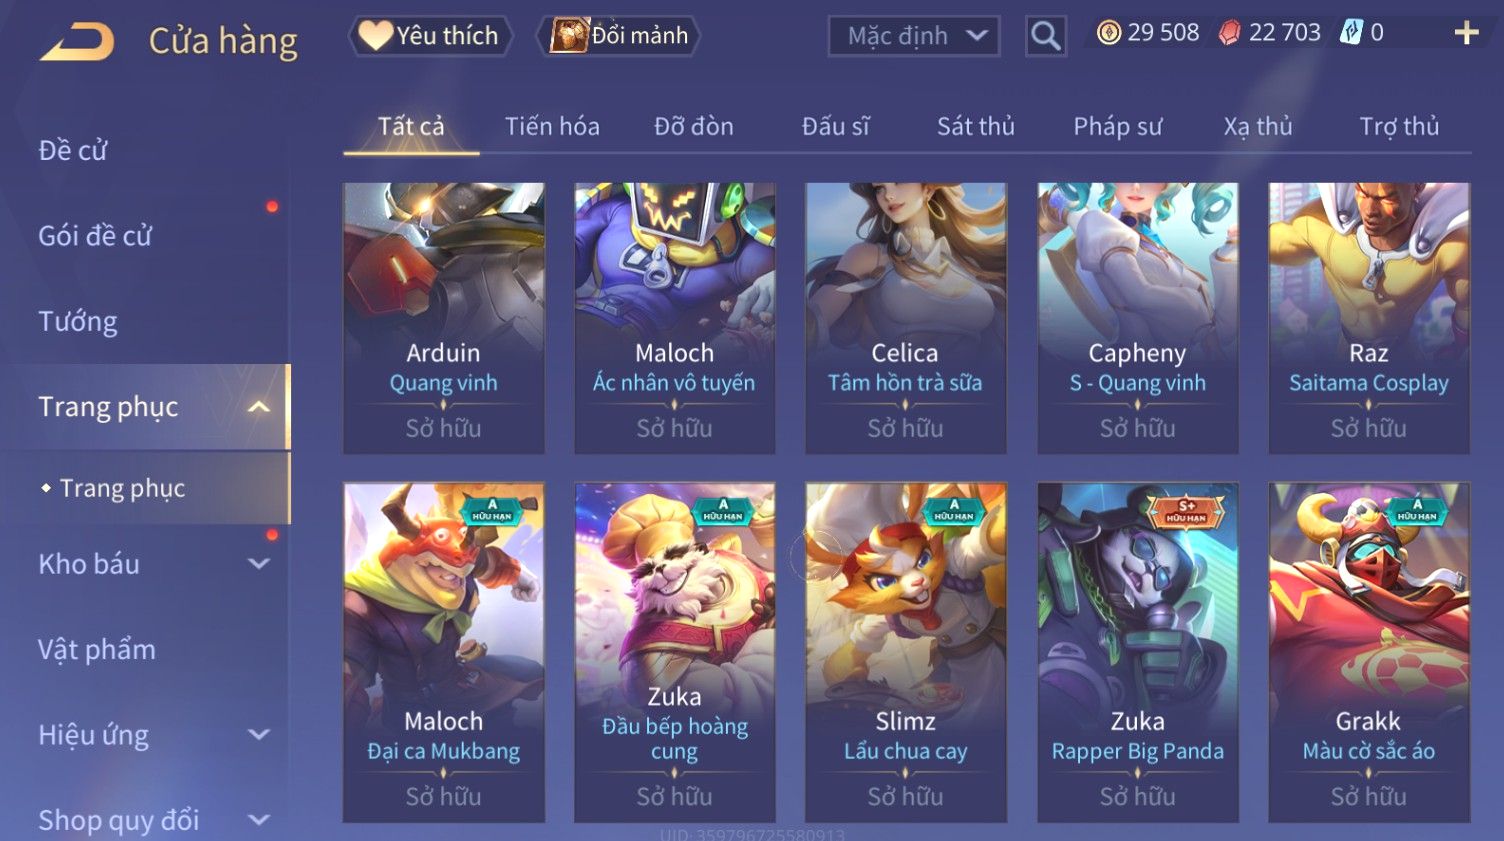The height and width of the screenshot is (841, 1504).
Task: Expand the Hiệu ứng sidebar section
Action: tap(258, 735)
